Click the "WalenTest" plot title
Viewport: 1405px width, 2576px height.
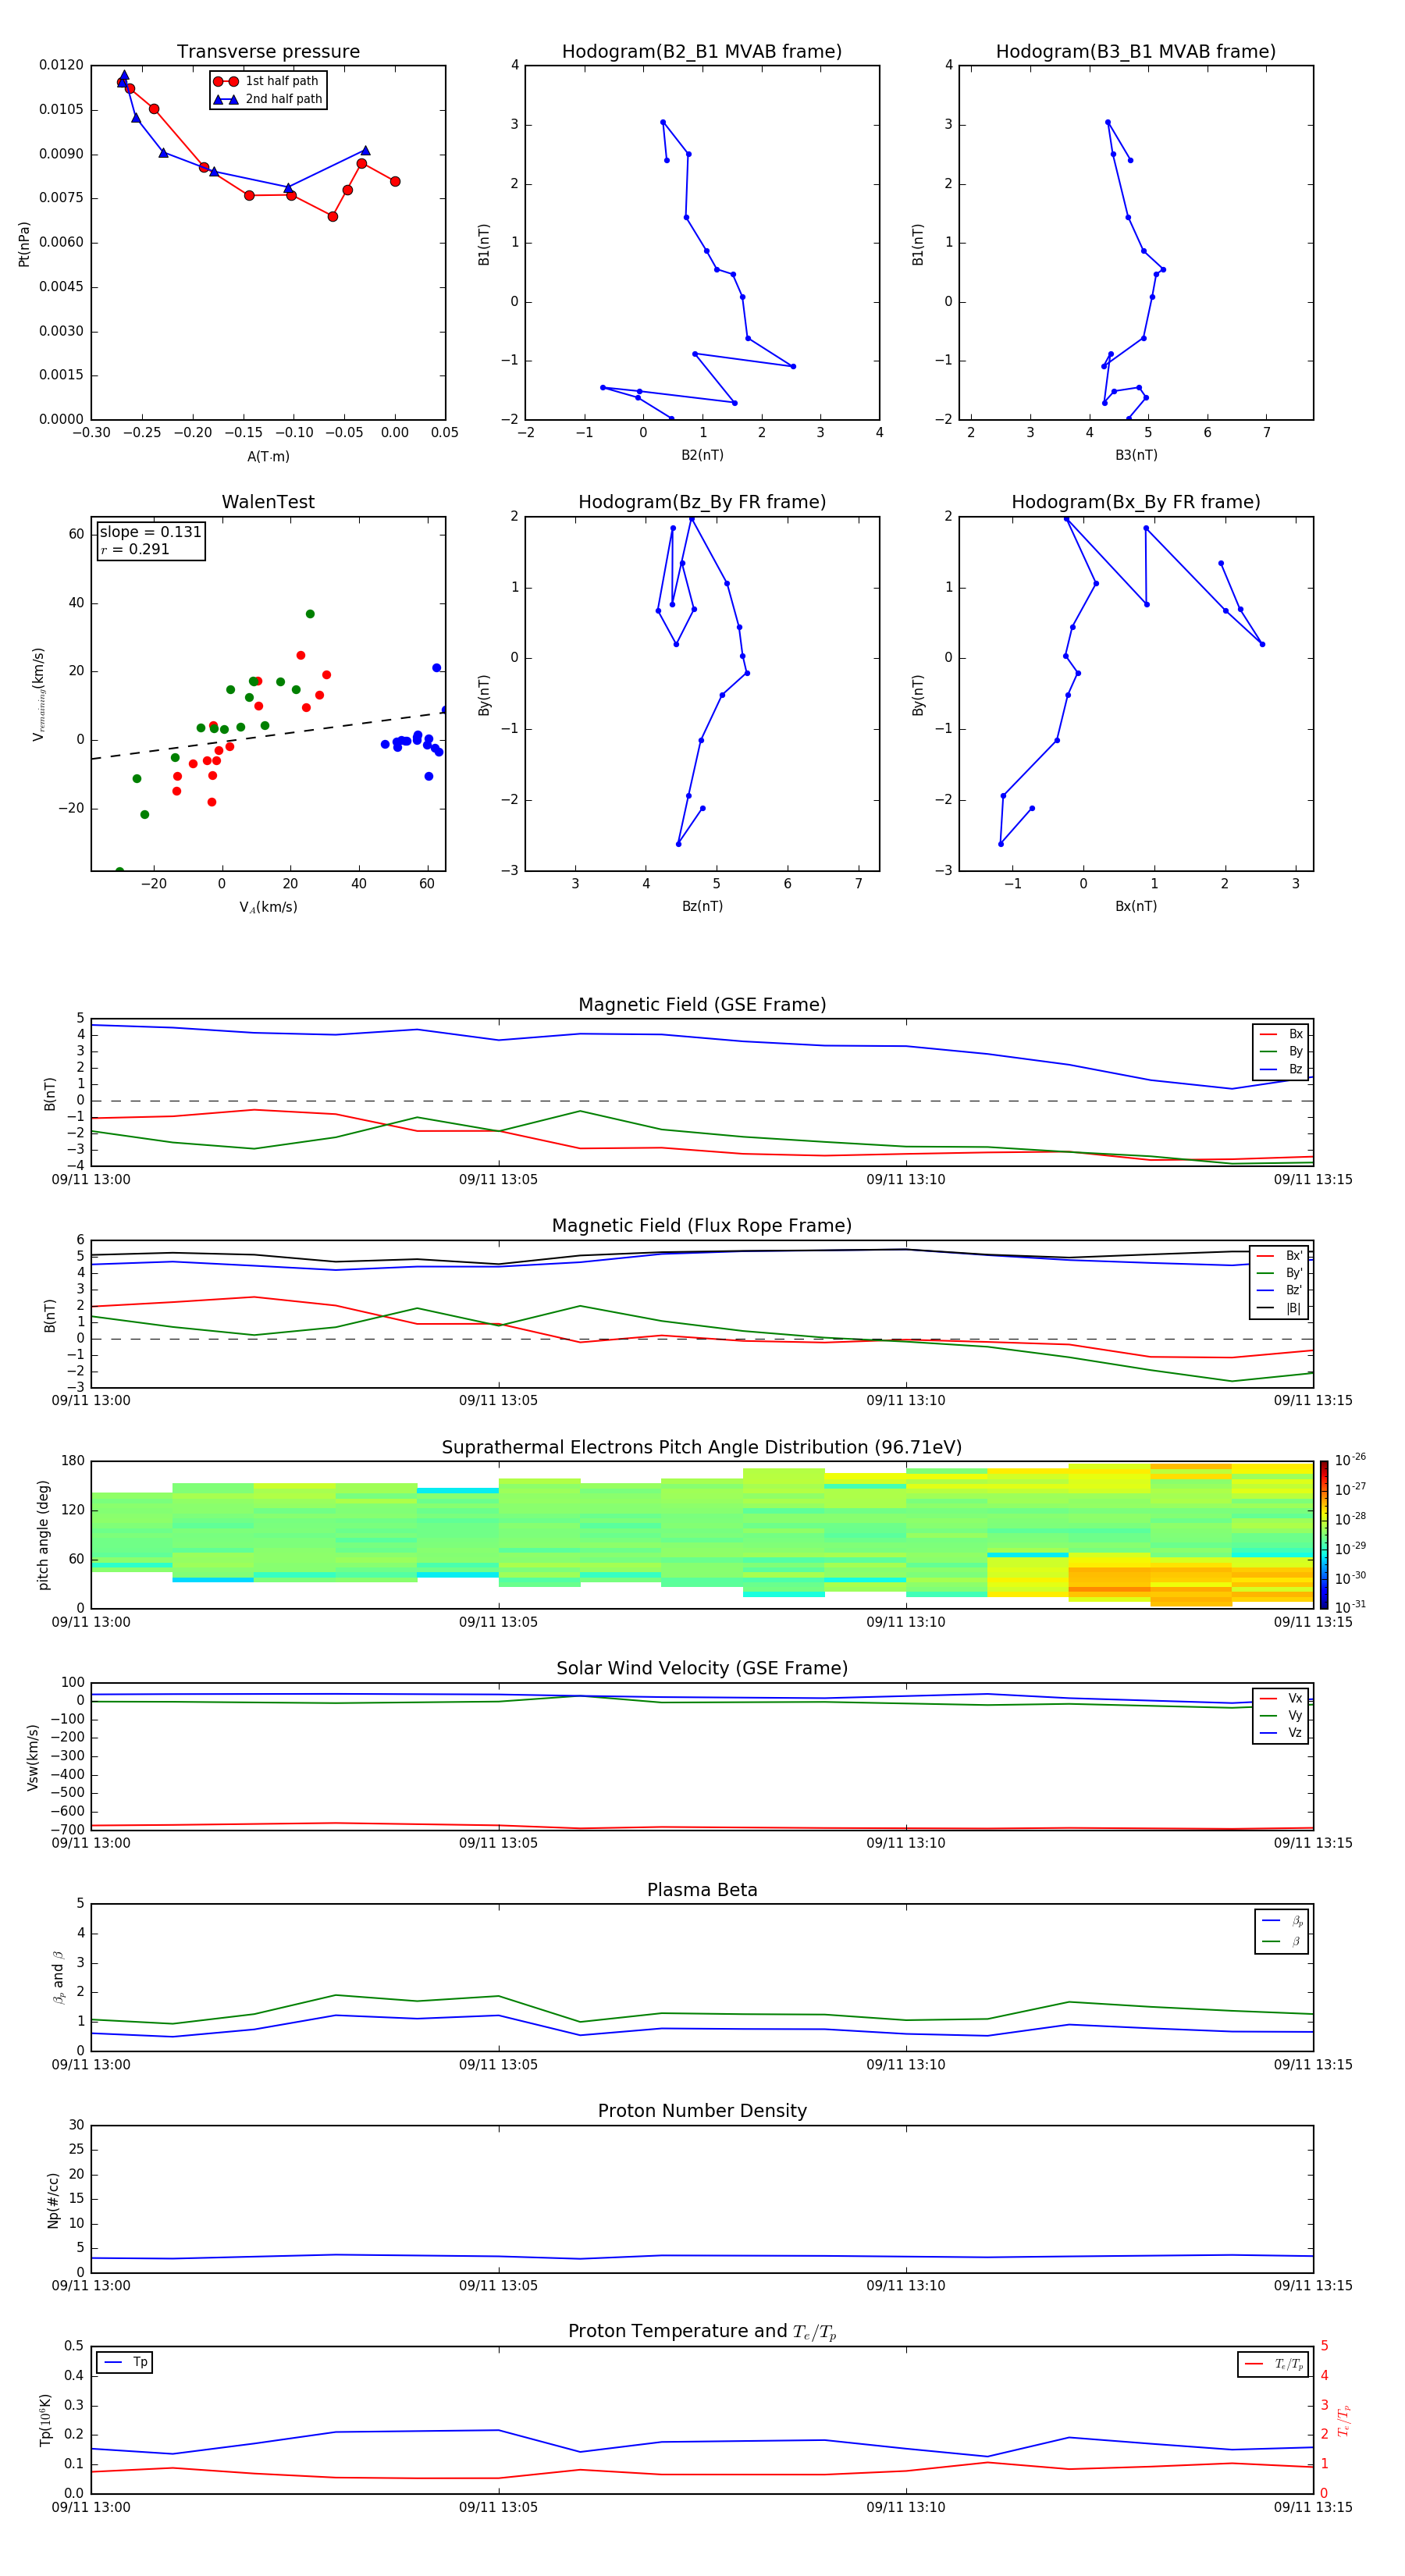point(268,502)
